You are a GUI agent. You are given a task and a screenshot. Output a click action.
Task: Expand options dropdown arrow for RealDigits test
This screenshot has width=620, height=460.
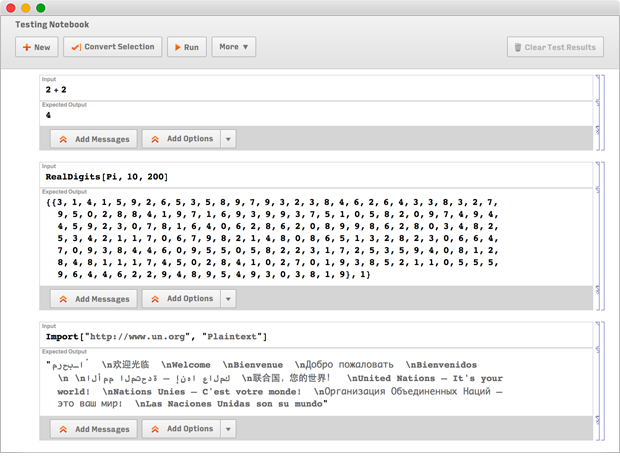coord(229,299)
